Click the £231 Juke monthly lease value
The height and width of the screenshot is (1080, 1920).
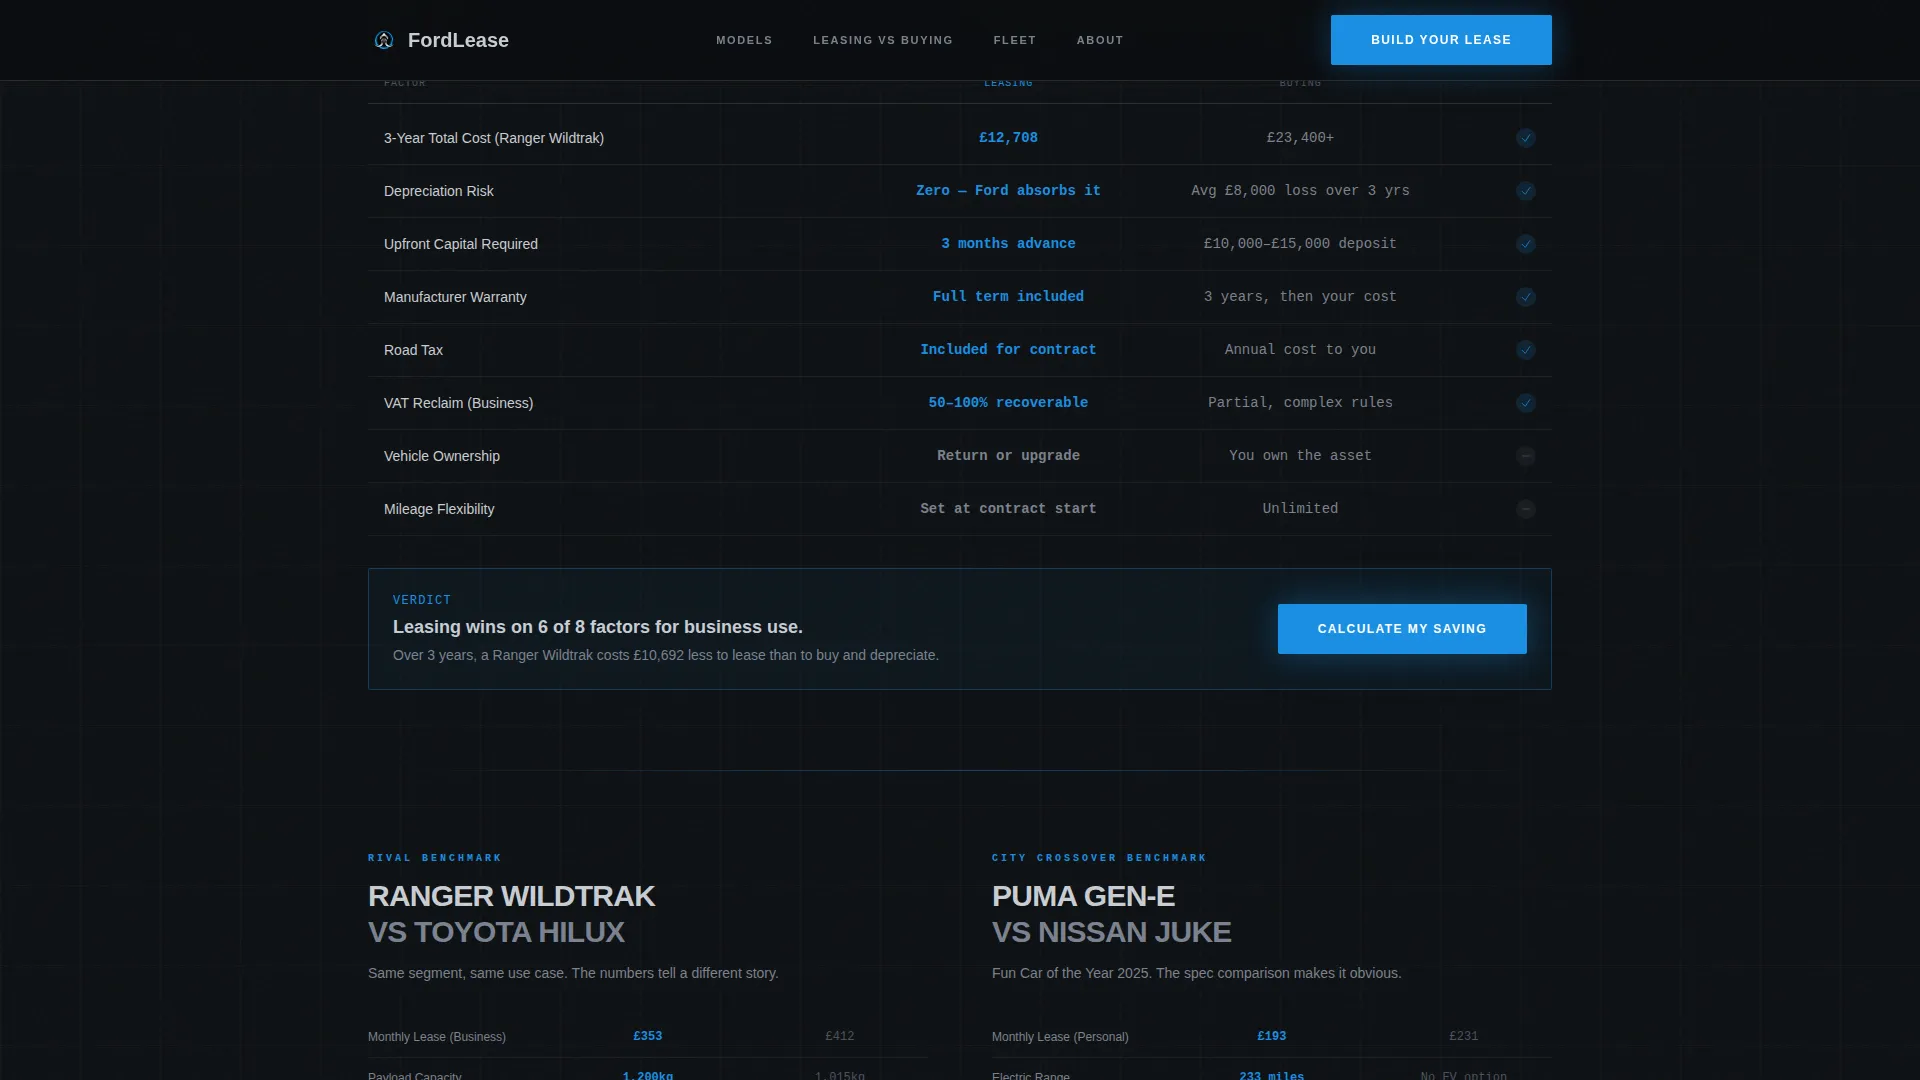click(1464, 1036)
